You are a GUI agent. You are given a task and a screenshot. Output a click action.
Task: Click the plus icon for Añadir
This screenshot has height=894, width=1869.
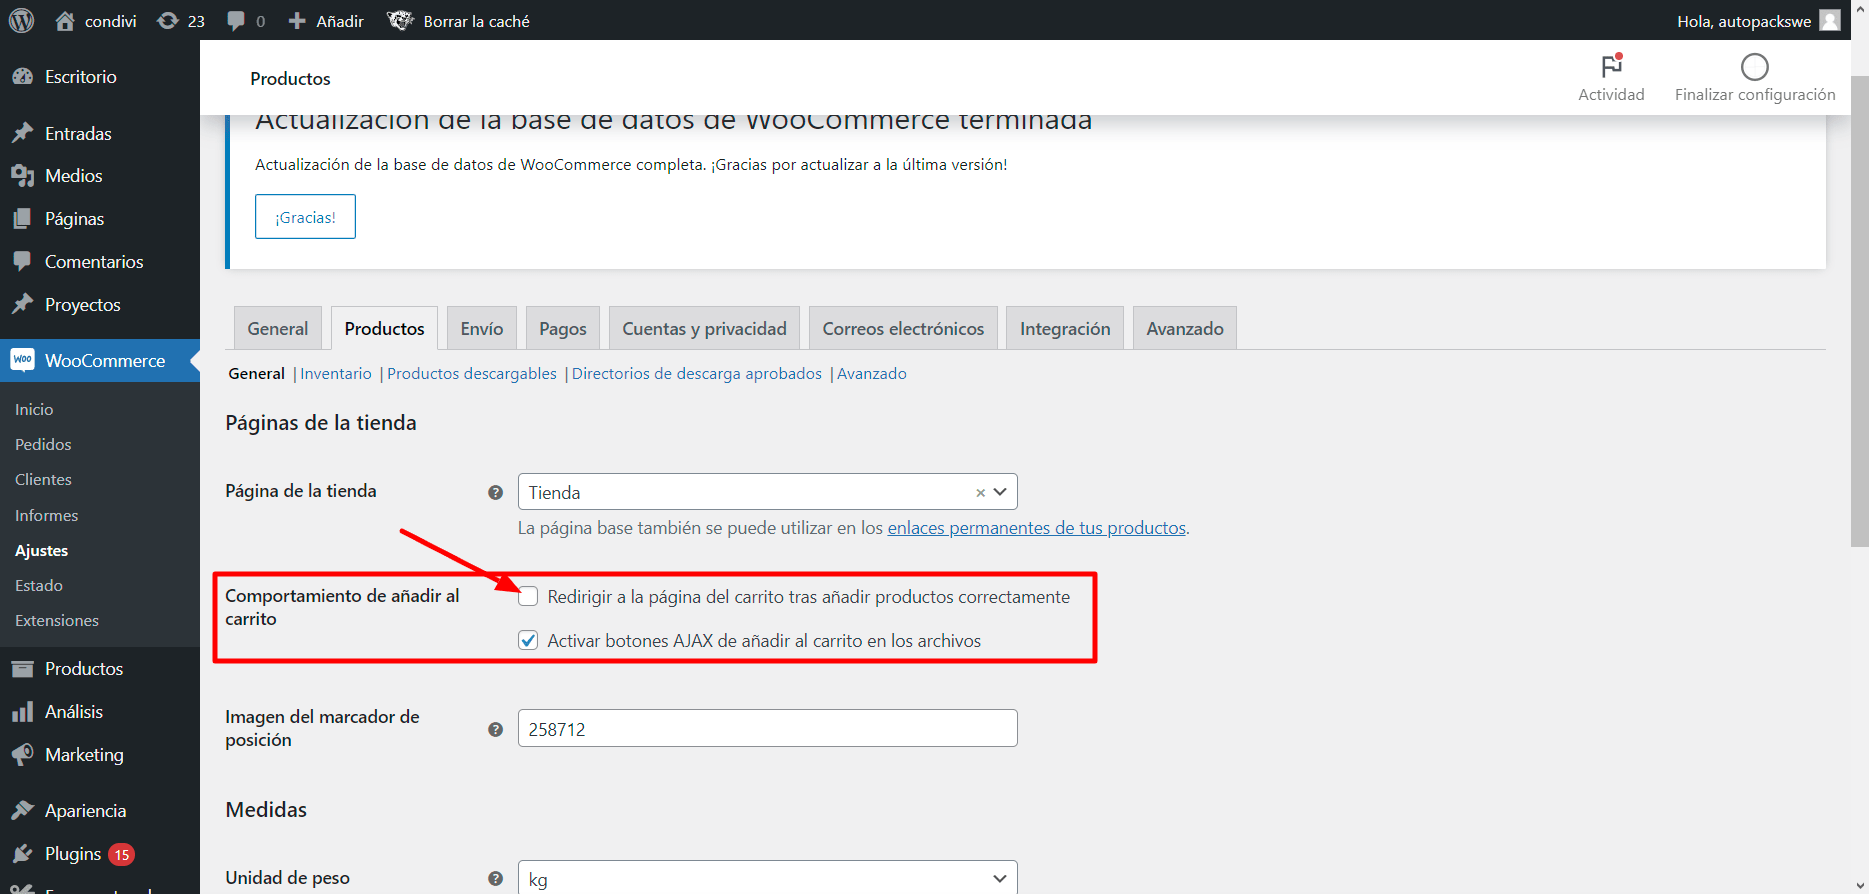[297, 21]
